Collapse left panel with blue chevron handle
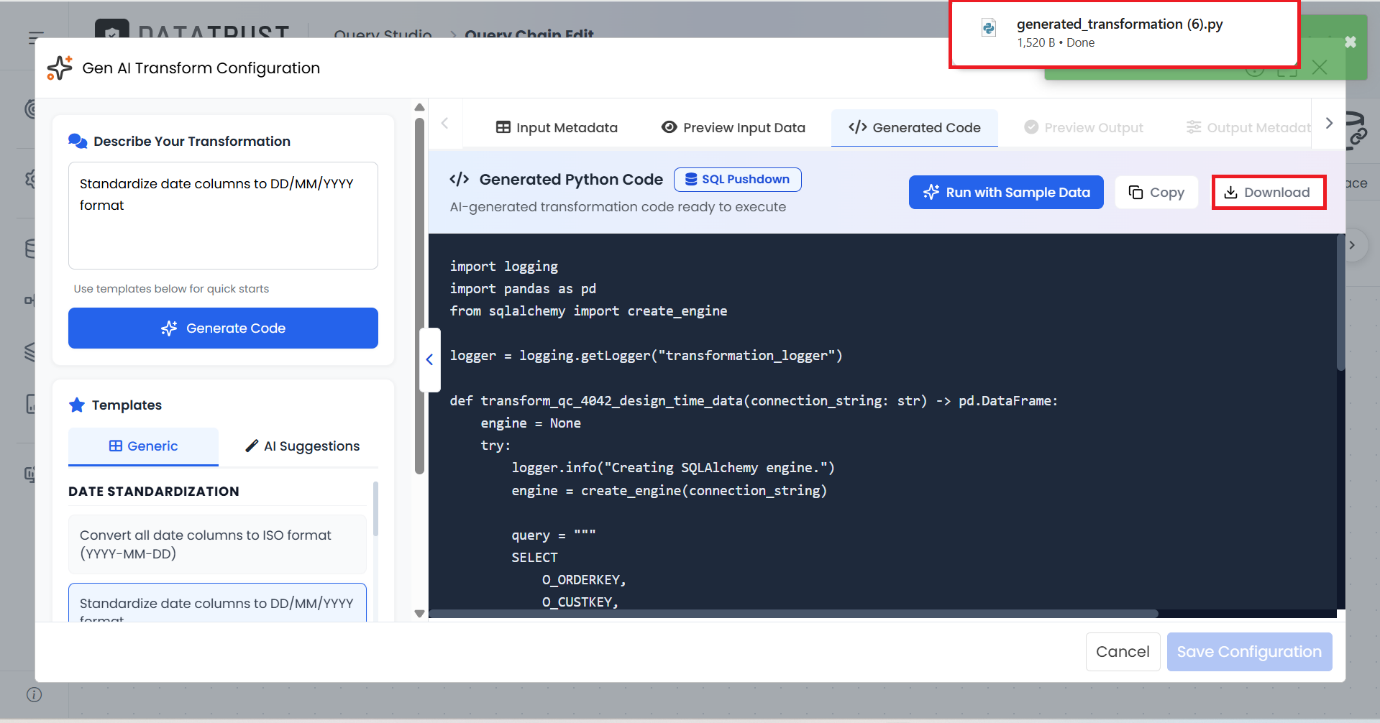 tap(429, 360)
